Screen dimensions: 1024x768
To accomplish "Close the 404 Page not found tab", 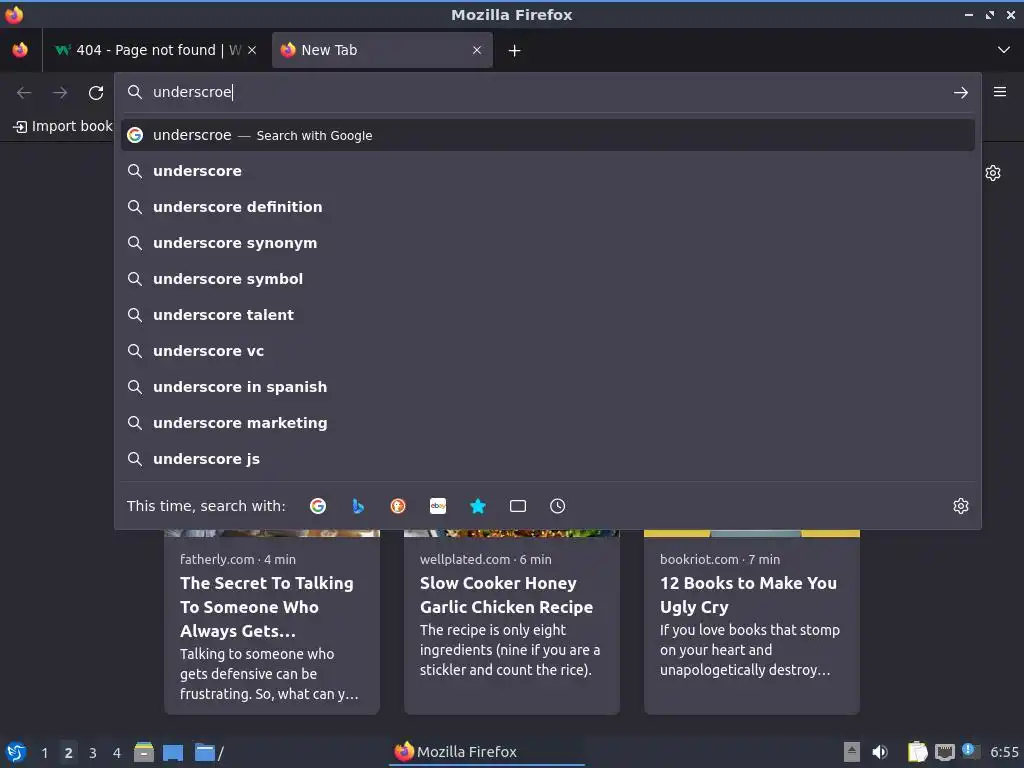I will pos(252,50).
